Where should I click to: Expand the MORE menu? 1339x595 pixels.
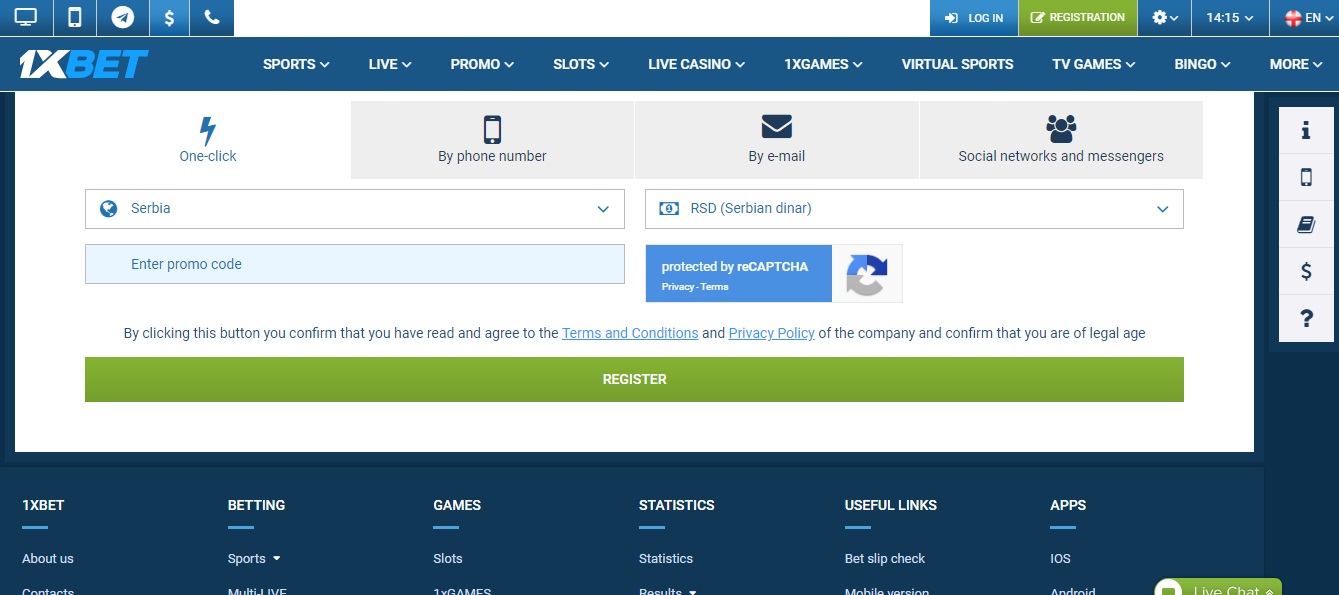[1297, 64]
